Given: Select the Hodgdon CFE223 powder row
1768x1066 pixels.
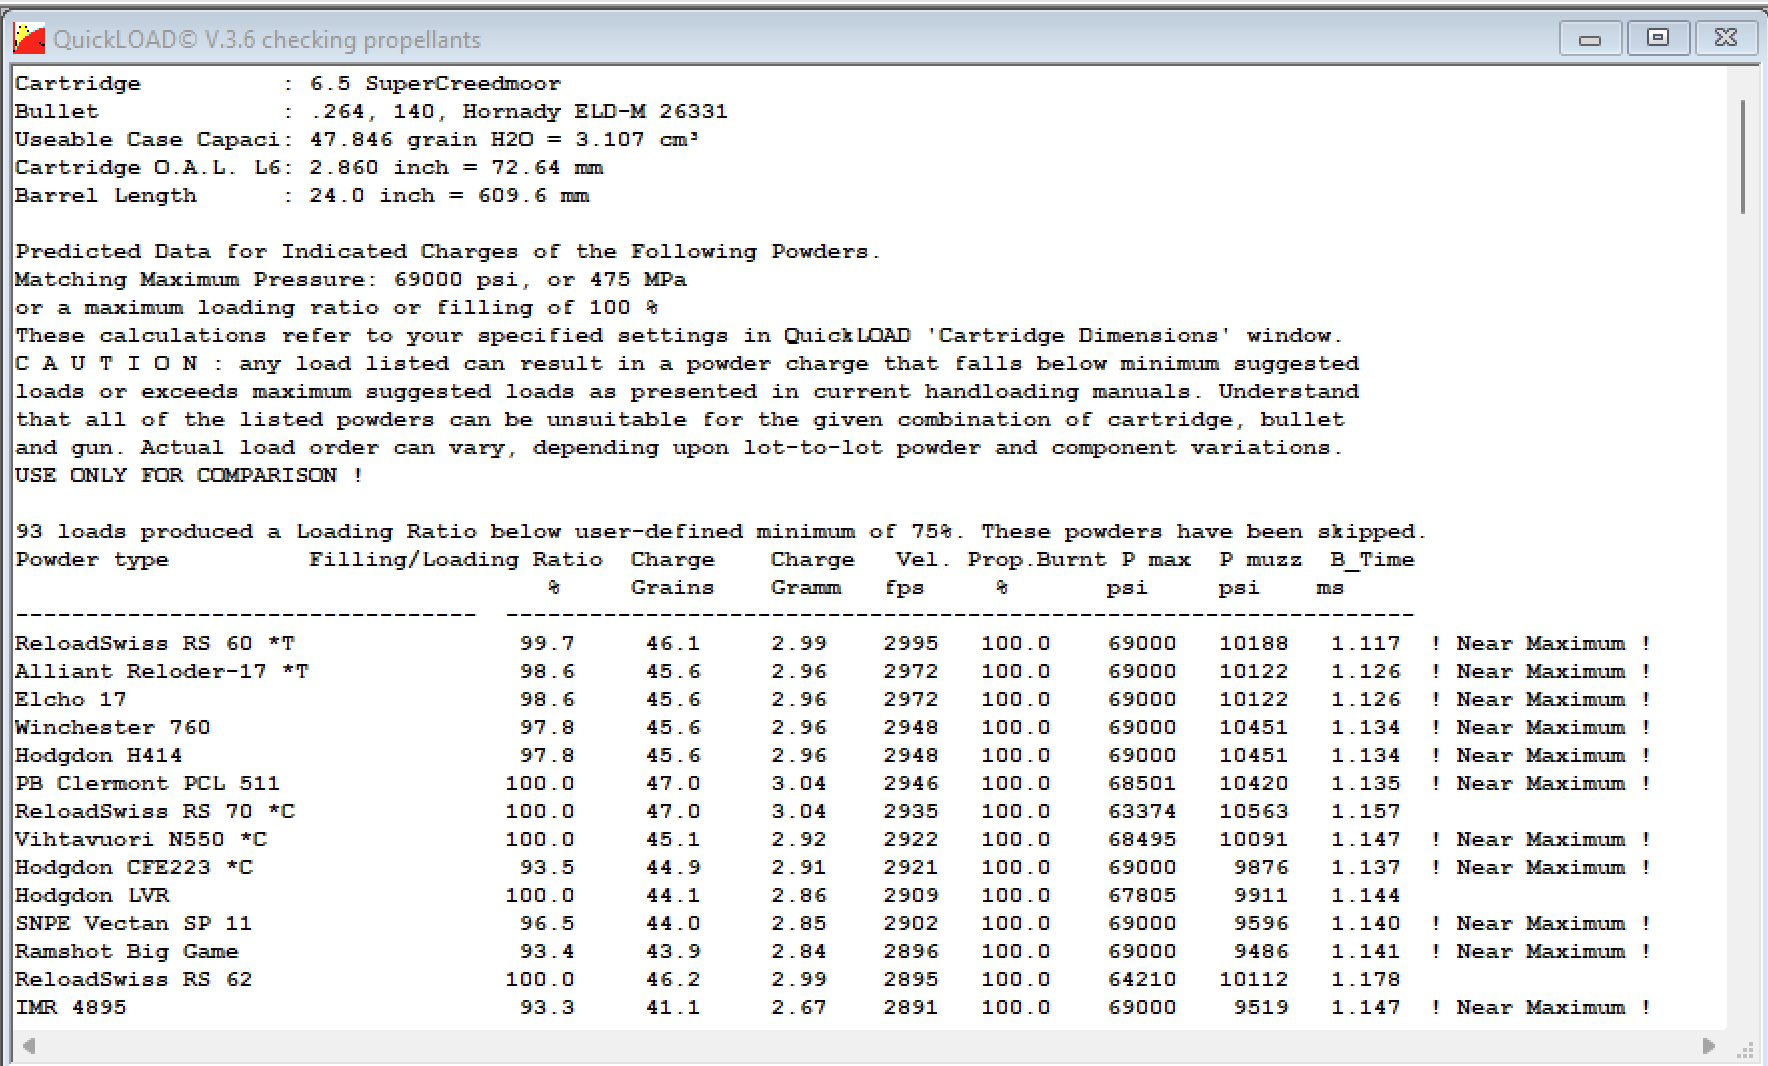Looking at the screenshot, I should click(133, 867).
